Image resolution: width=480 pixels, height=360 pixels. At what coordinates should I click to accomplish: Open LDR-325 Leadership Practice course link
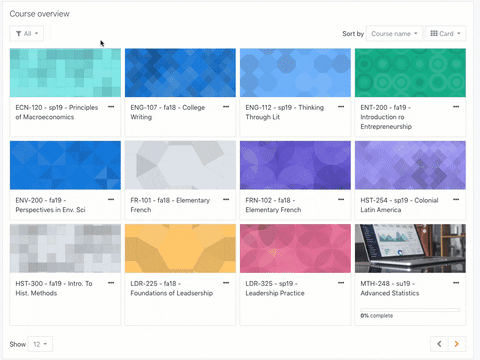(x=275, y=288)
